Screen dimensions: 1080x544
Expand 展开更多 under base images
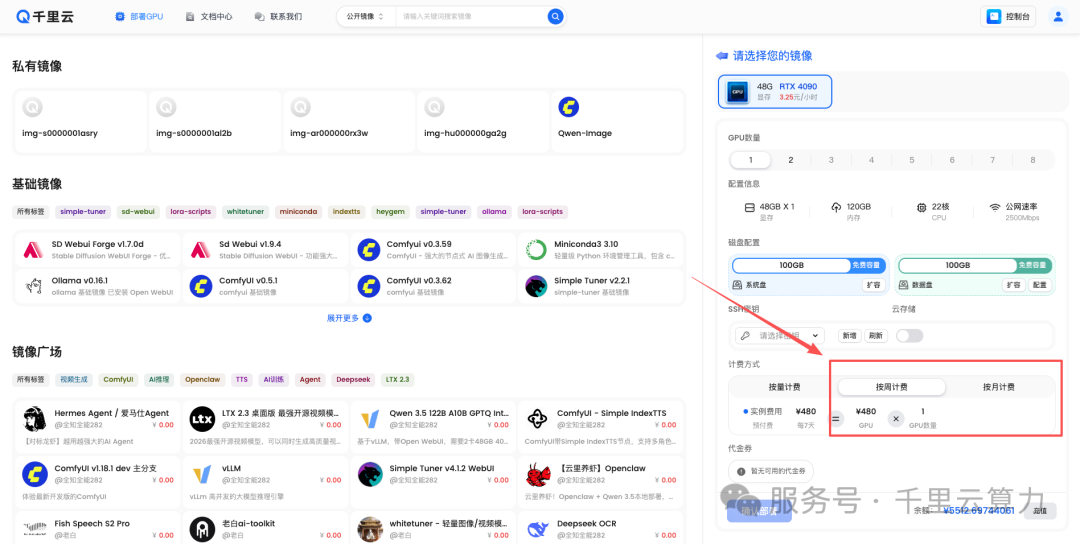click(349, 318)
